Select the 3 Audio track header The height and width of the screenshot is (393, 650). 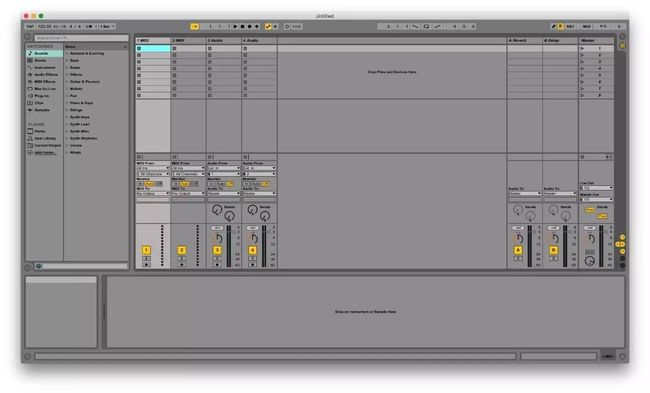[224, 41]
